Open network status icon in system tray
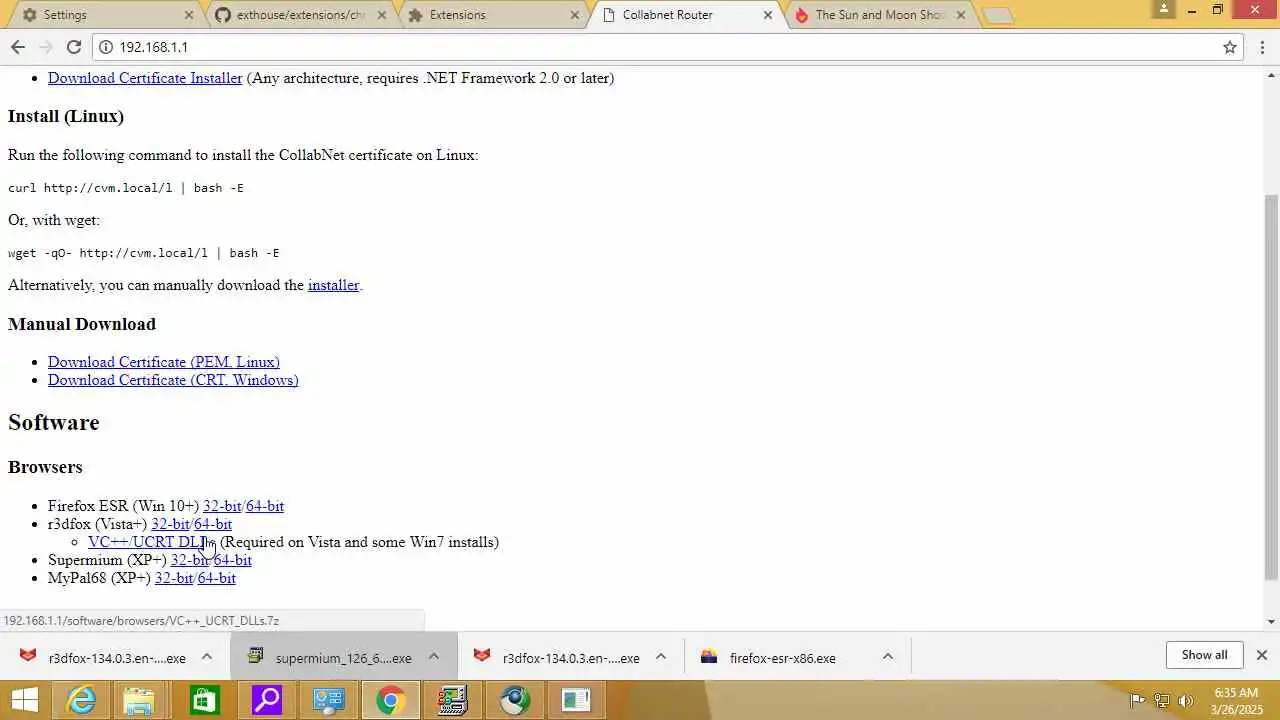Screen dimensions: 1280x720 1161,700
